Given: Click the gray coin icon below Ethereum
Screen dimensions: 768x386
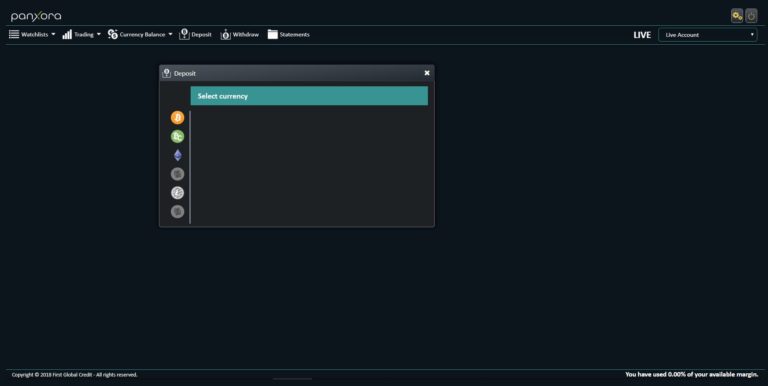Looking at the screenshot, I should click(177, 174).
